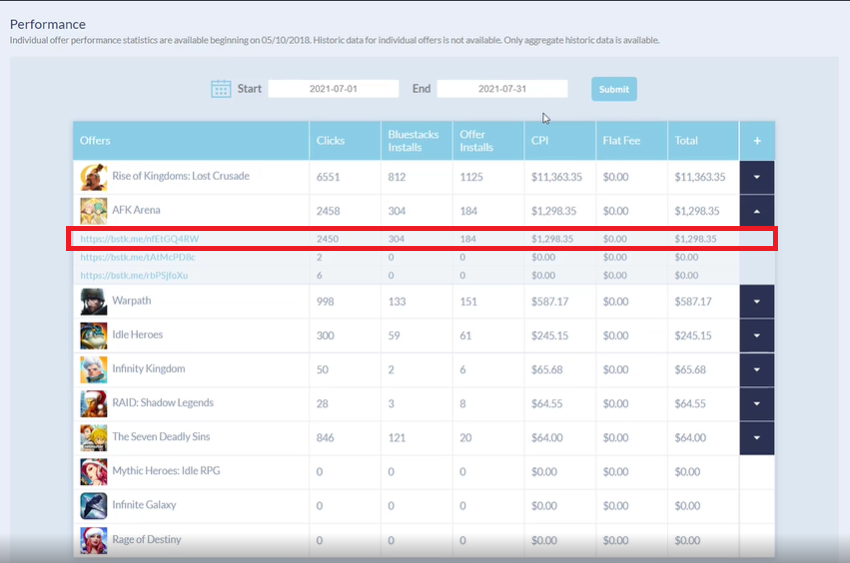Expand the Idle Heroes row
This screenshot has width=850, height=563.
click(x=757, y=335)
